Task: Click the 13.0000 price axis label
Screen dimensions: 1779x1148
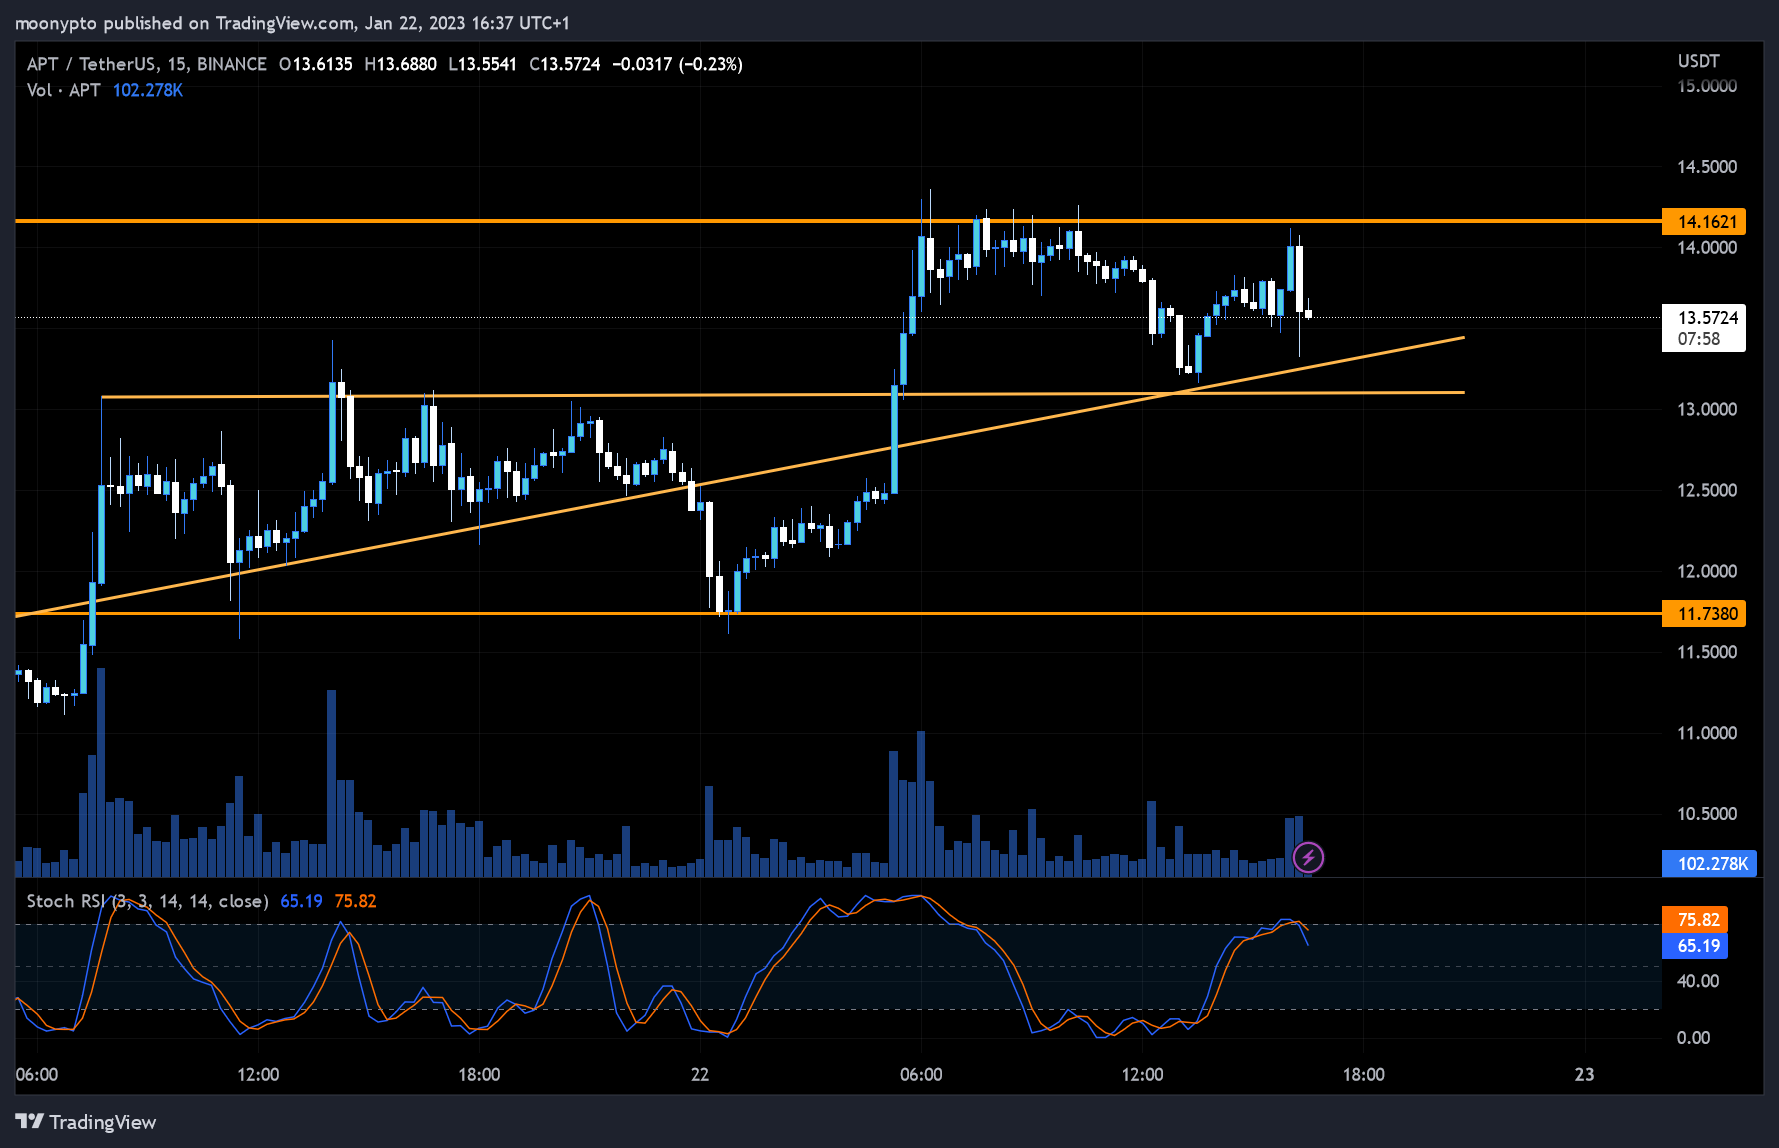Action: [1706, 409]
